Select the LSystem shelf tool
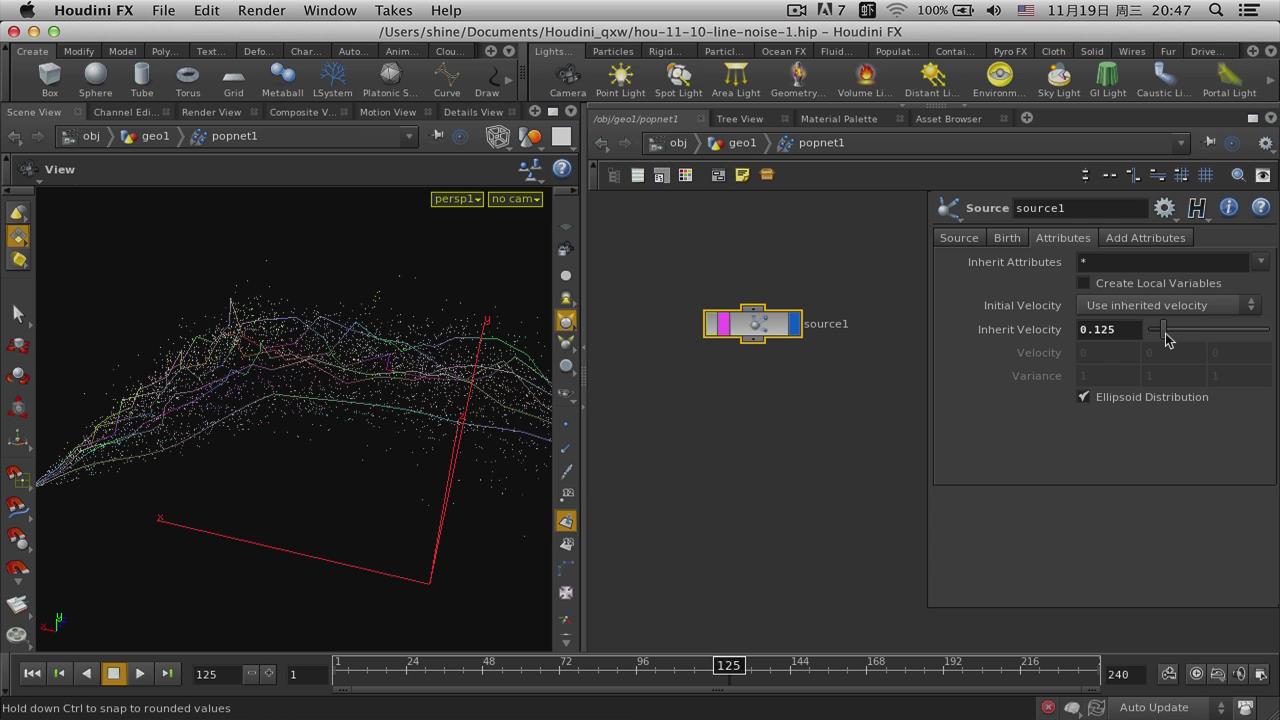This screenshot has height=720, width=1280. [333, 79]
